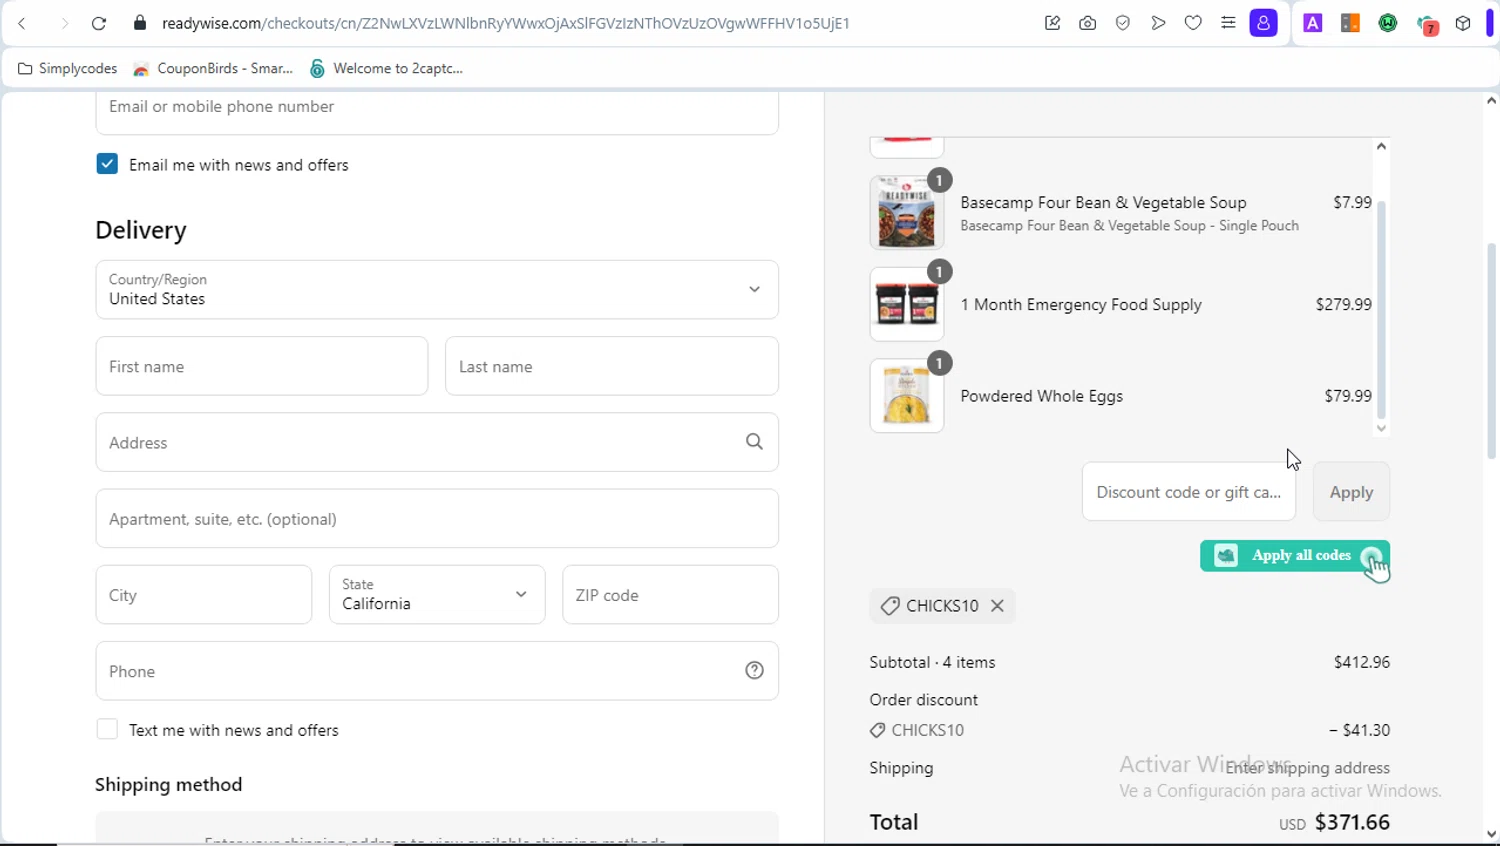Open the purple 'A' extension
The image size is (1500, 846).
(x=1313, y=23)
